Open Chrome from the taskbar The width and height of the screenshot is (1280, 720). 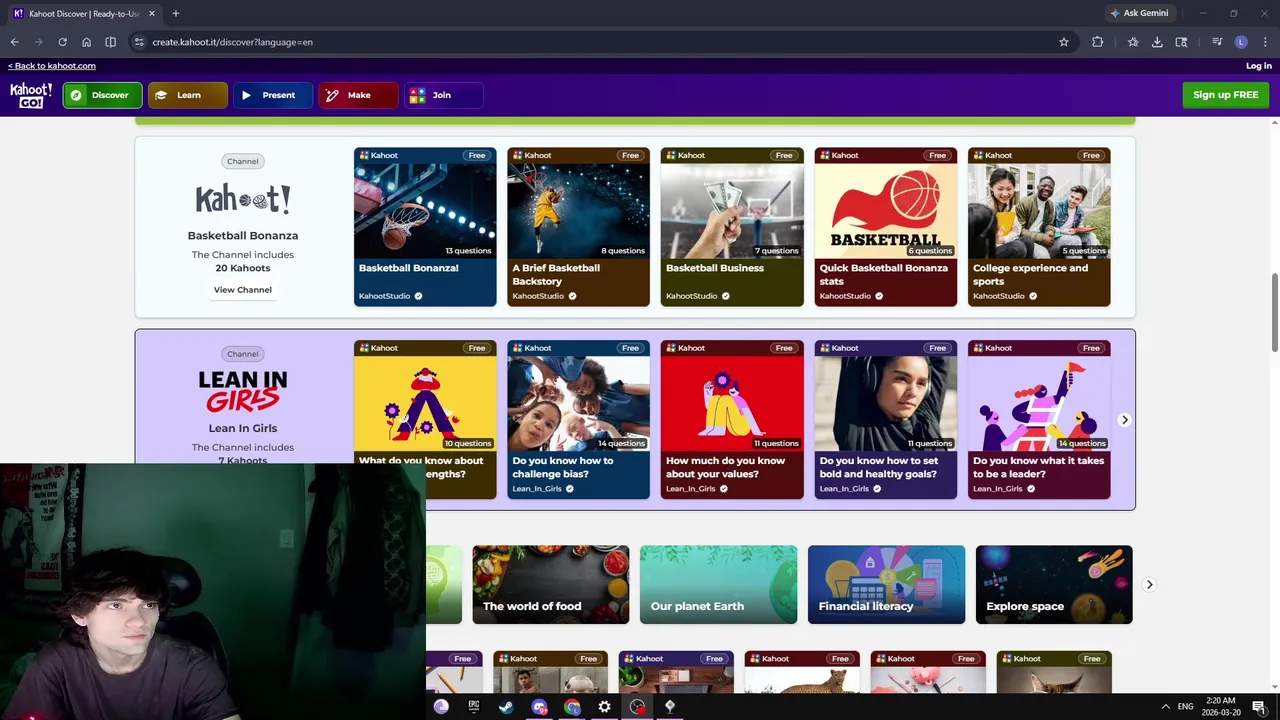pyautogui.click(x=572, y=706)
